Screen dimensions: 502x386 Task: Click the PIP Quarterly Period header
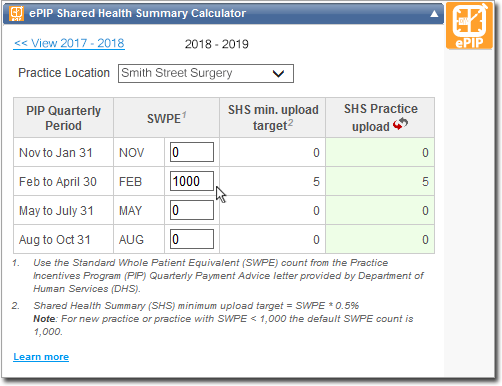coord(63,118)
